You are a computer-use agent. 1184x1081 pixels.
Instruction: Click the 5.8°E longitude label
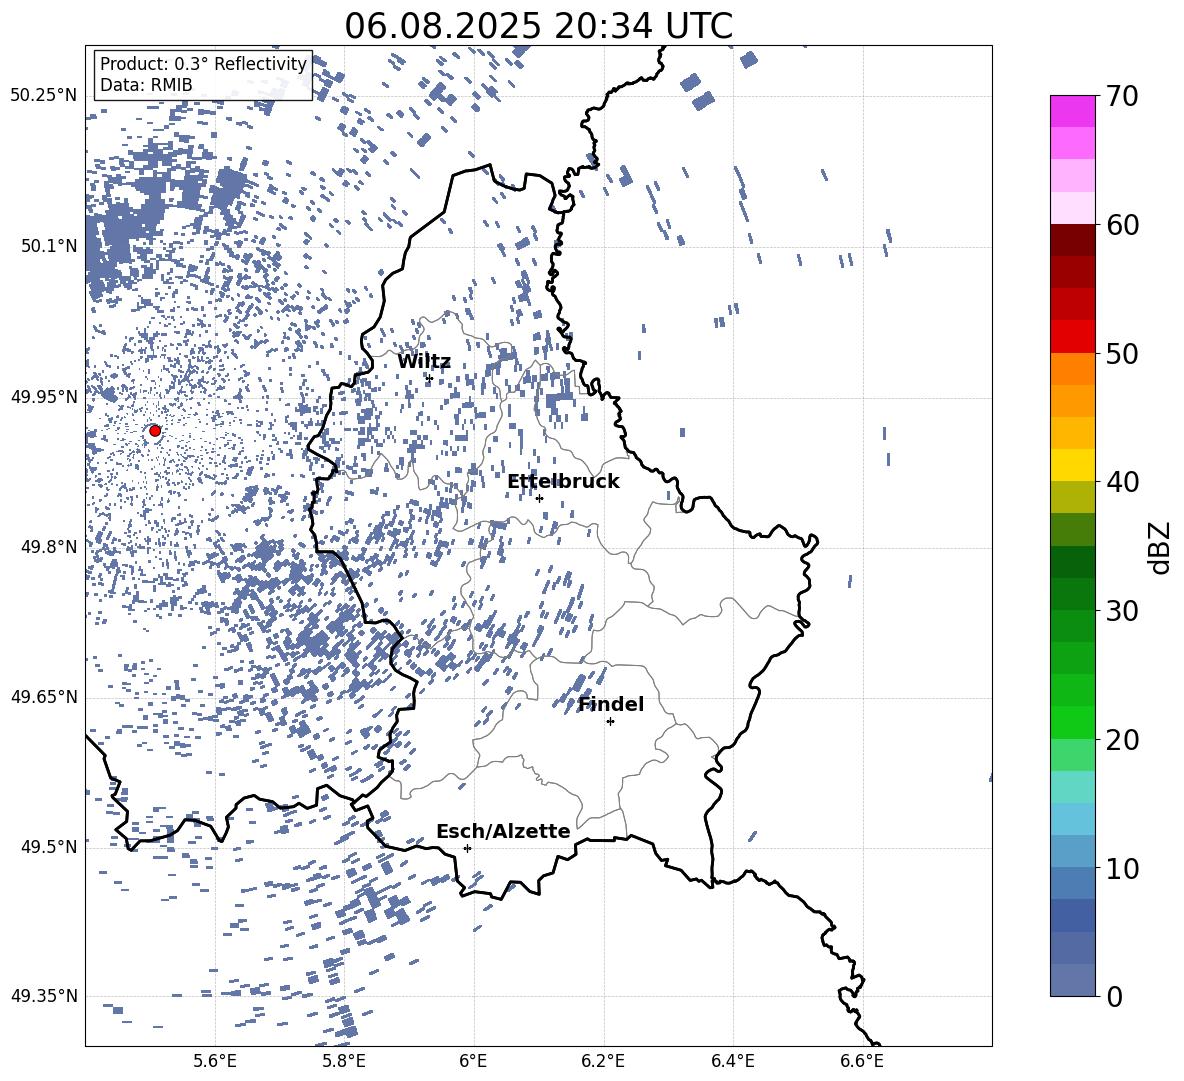pos(344,1061)
